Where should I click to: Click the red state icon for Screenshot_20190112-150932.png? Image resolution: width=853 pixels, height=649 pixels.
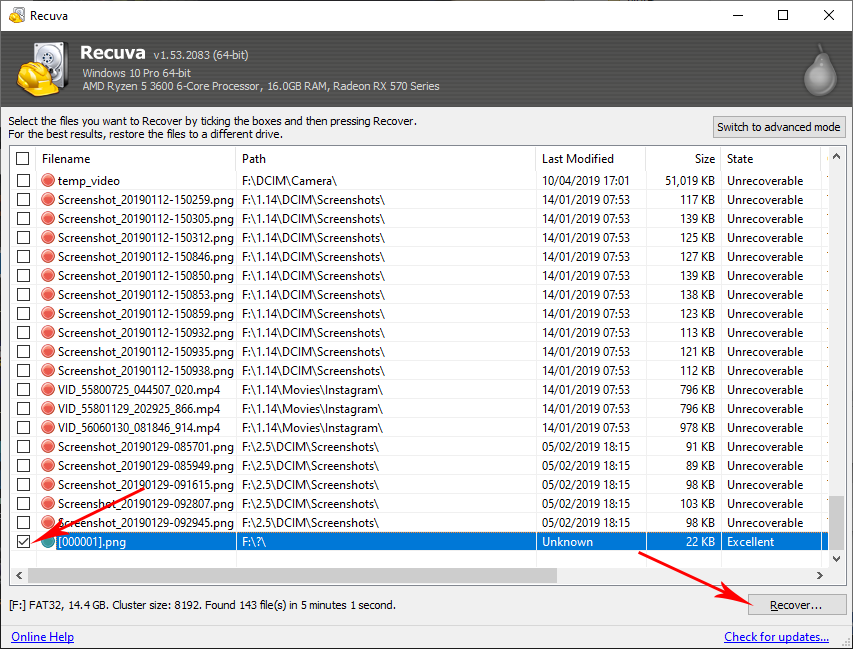48,332
